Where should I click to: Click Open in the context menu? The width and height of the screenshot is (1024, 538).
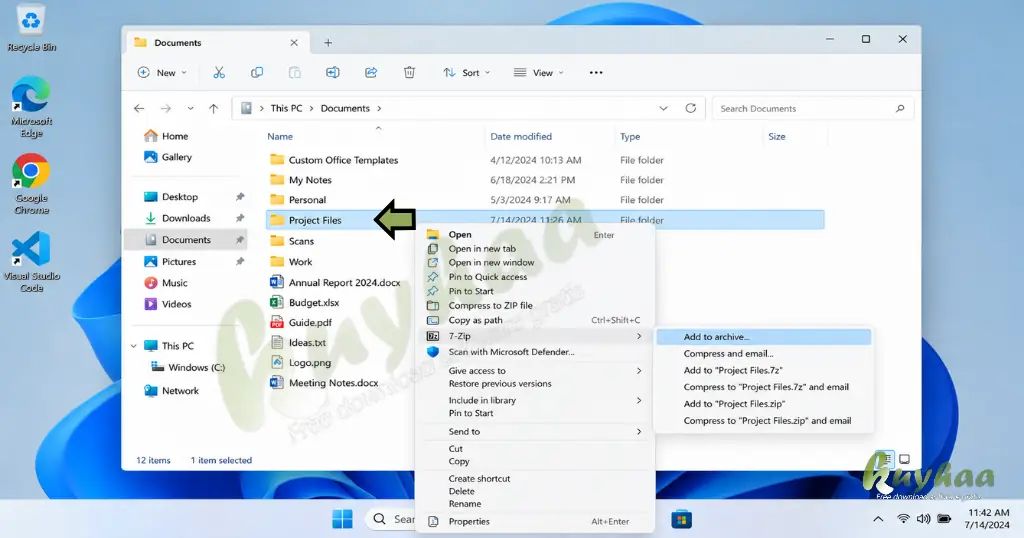point(534,234)
